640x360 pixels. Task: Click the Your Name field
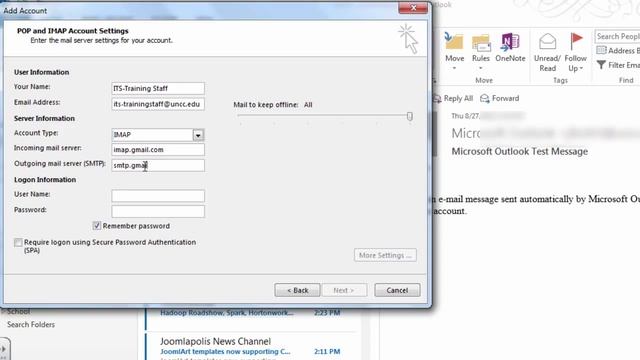[x=158, y=88]
